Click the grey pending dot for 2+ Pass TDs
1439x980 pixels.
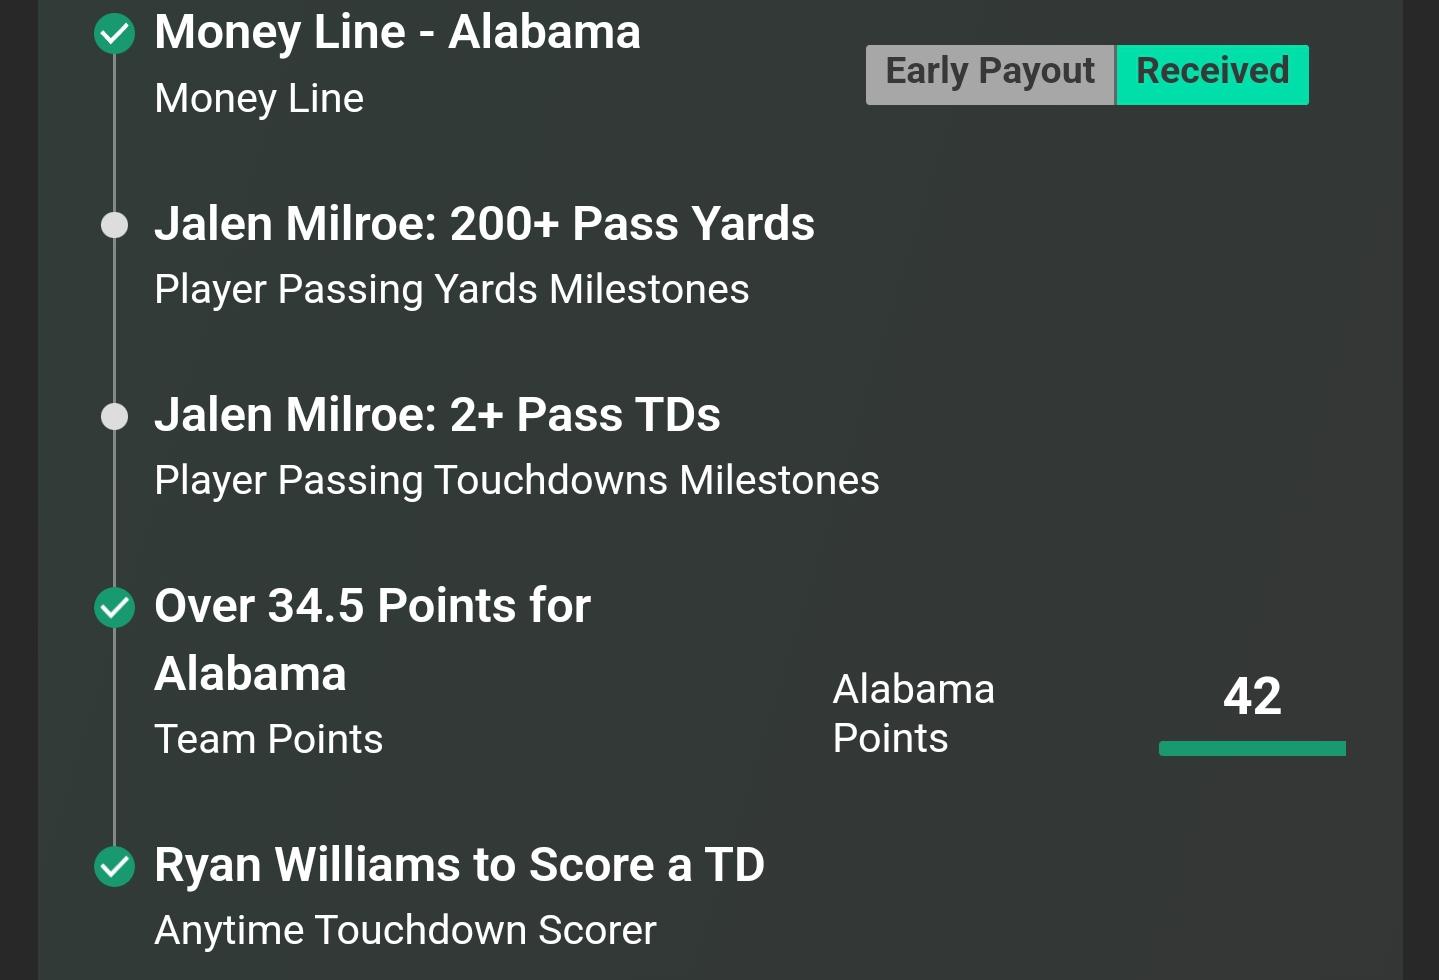pos(115,416)
